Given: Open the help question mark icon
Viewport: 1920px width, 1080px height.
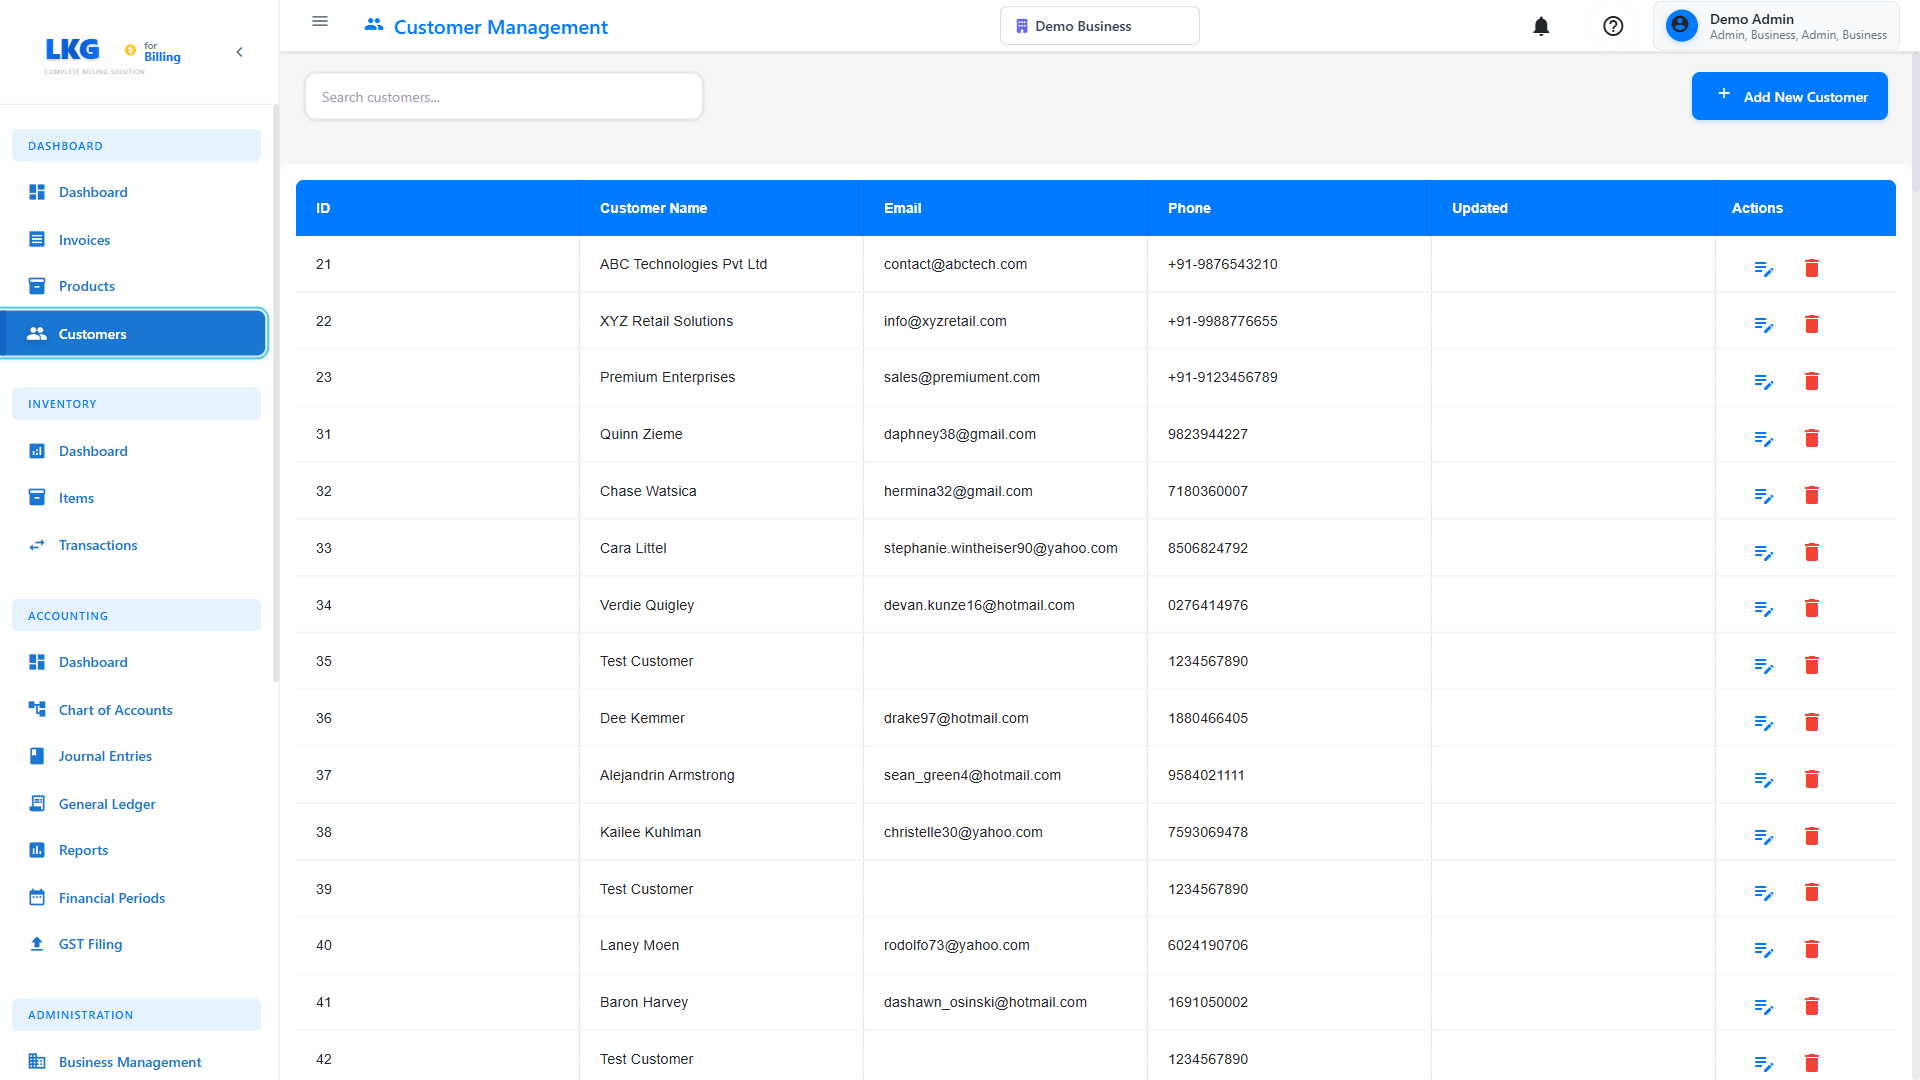Looking at the screenshot, I should coord(1613,26).
